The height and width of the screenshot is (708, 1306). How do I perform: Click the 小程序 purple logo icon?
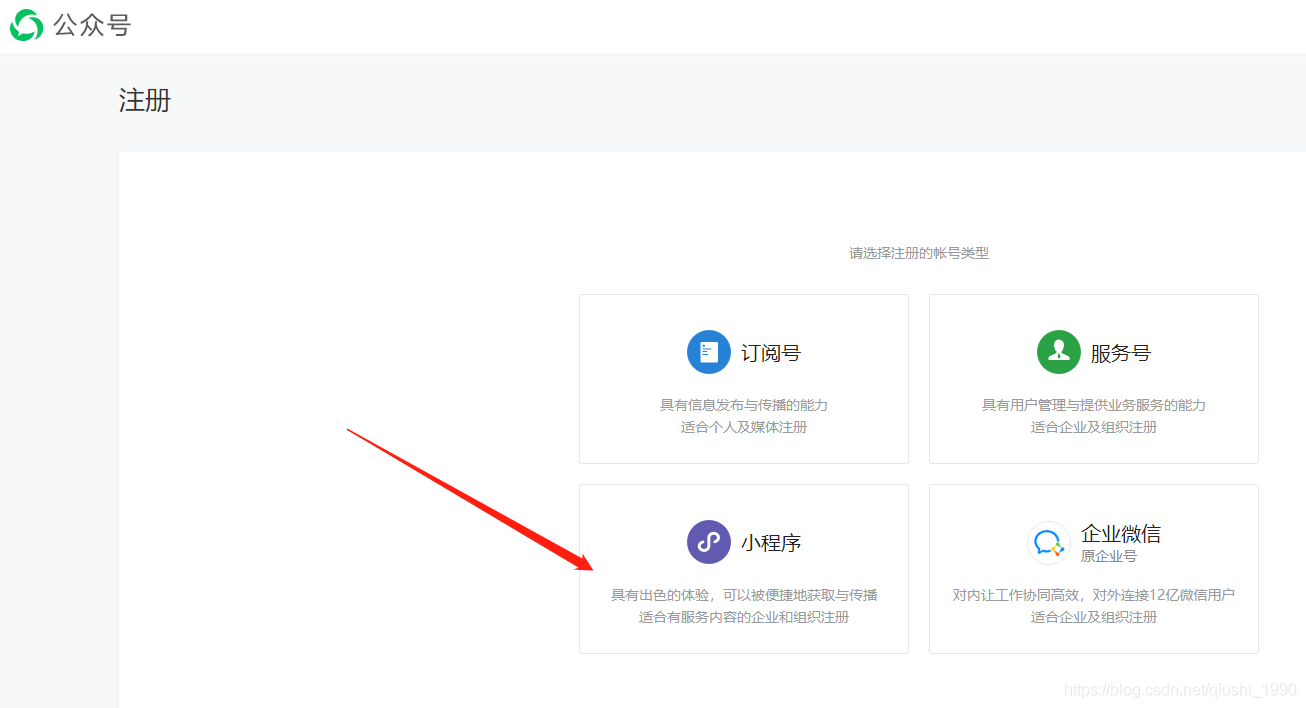(709, 542)
